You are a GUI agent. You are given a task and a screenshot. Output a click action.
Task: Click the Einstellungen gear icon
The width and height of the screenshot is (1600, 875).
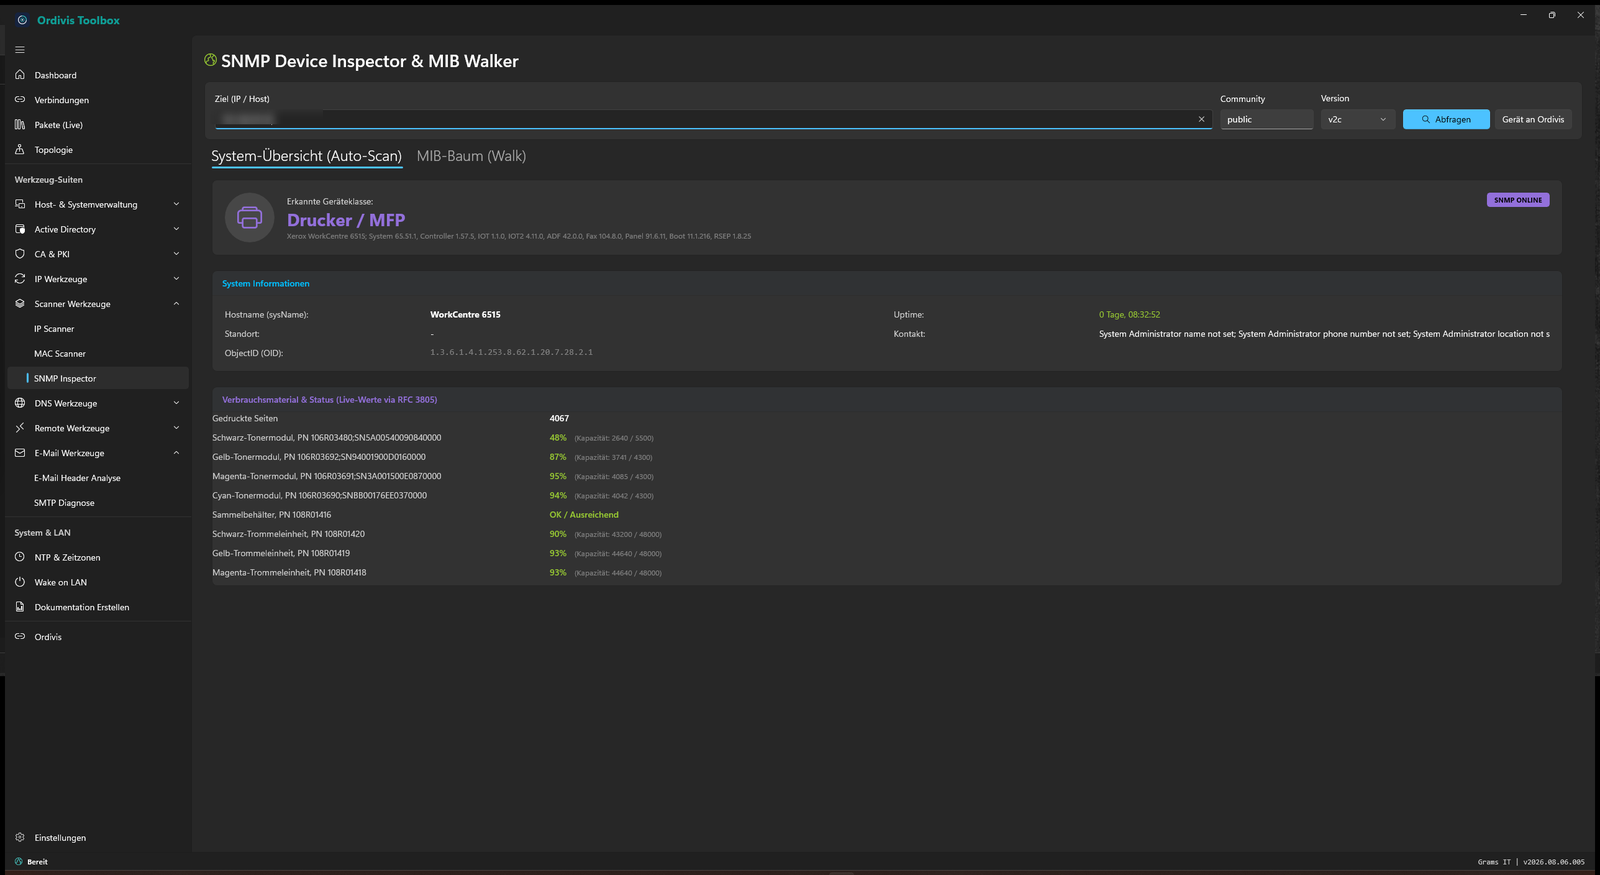(20, 838)
